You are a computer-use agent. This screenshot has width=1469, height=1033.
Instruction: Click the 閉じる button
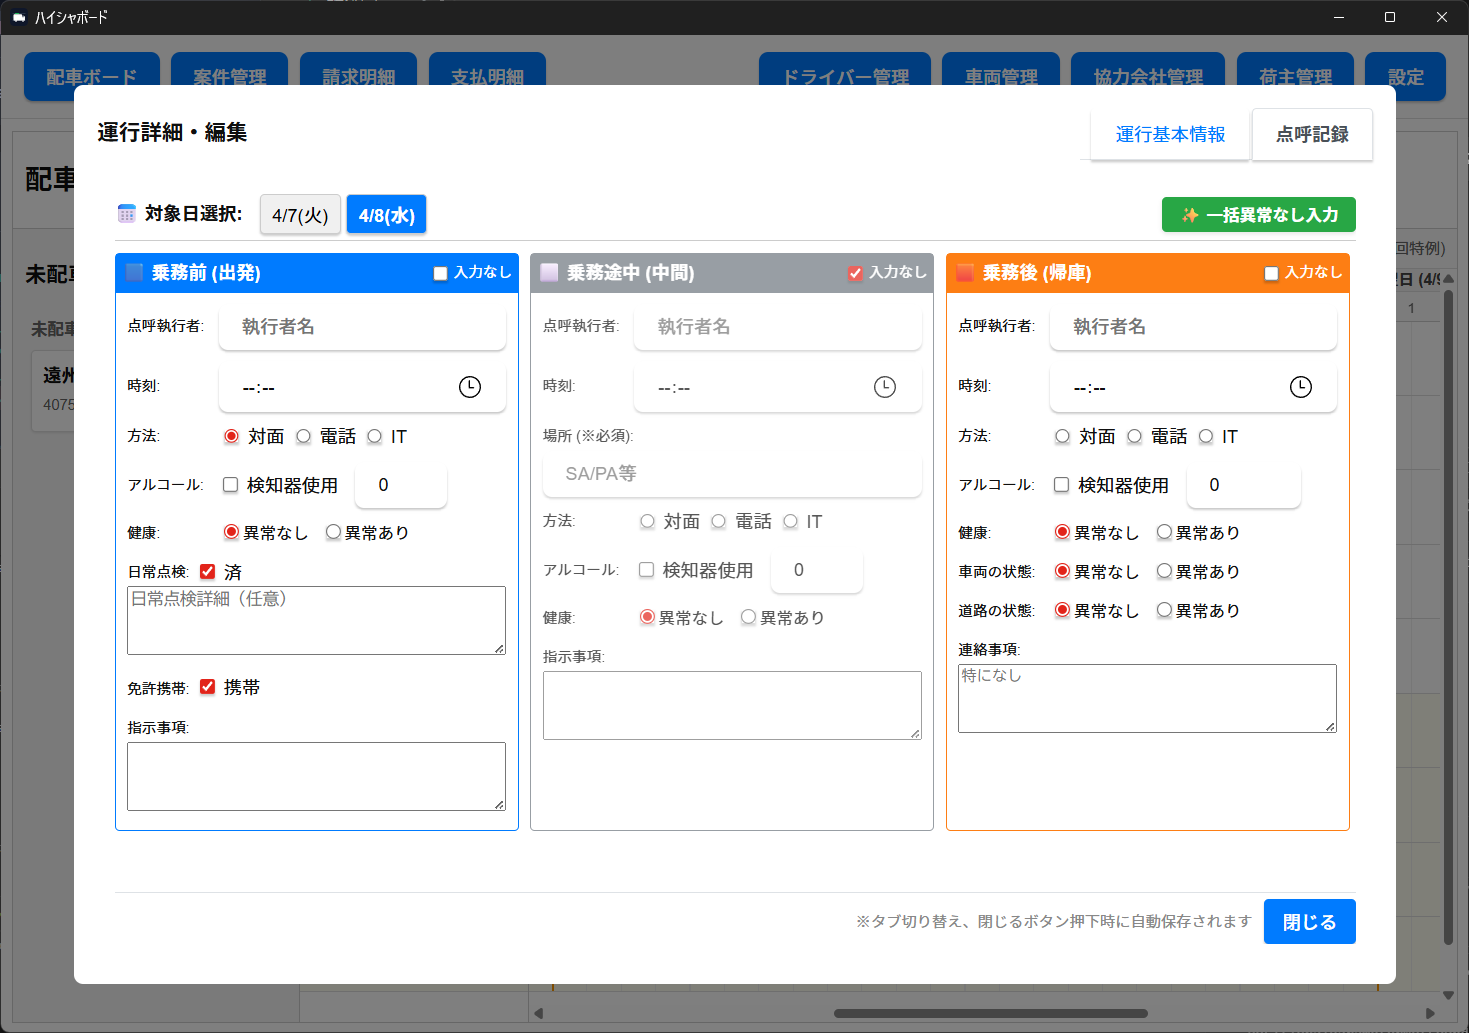1310,922
